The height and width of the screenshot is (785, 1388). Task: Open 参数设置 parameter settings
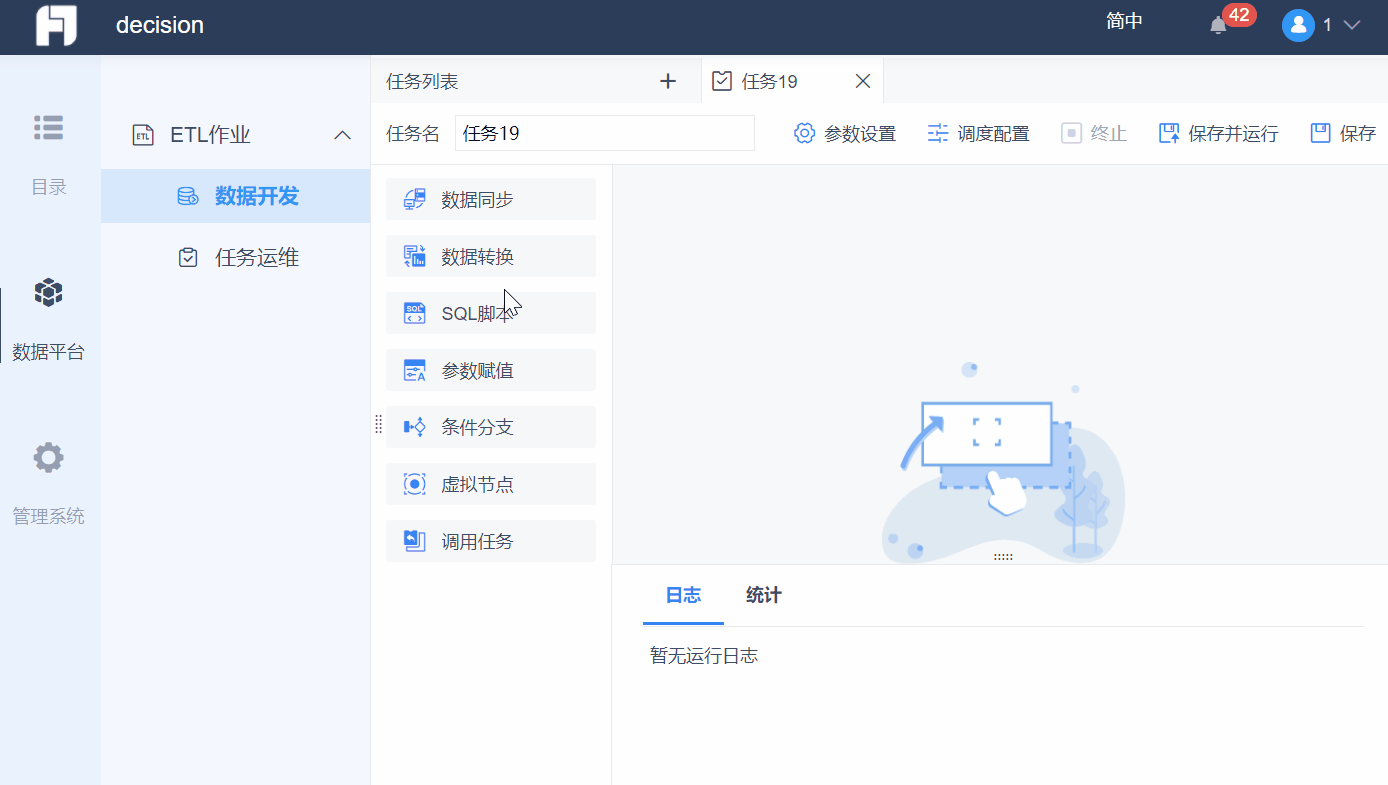click(845, 133)
